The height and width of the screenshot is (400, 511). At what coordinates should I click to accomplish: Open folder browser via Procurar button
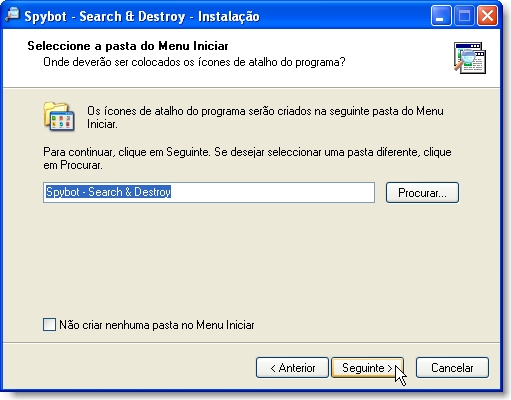tap(422, 193)
